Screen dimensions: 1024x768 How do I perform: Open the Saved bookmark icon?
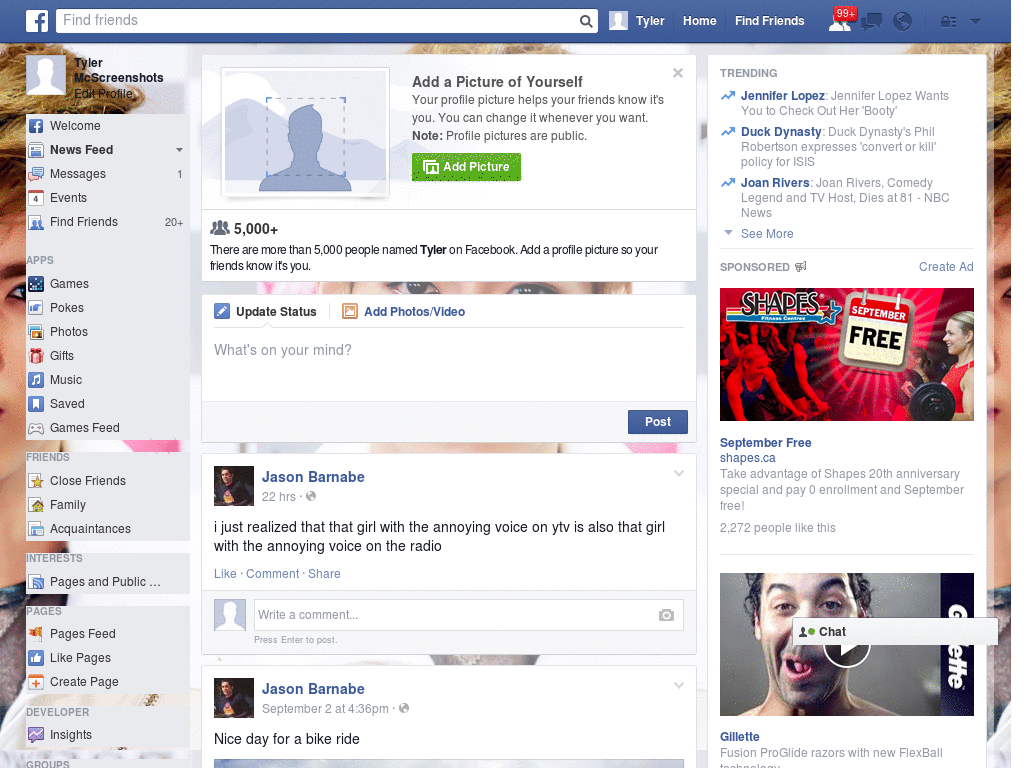tap(36, 404)
